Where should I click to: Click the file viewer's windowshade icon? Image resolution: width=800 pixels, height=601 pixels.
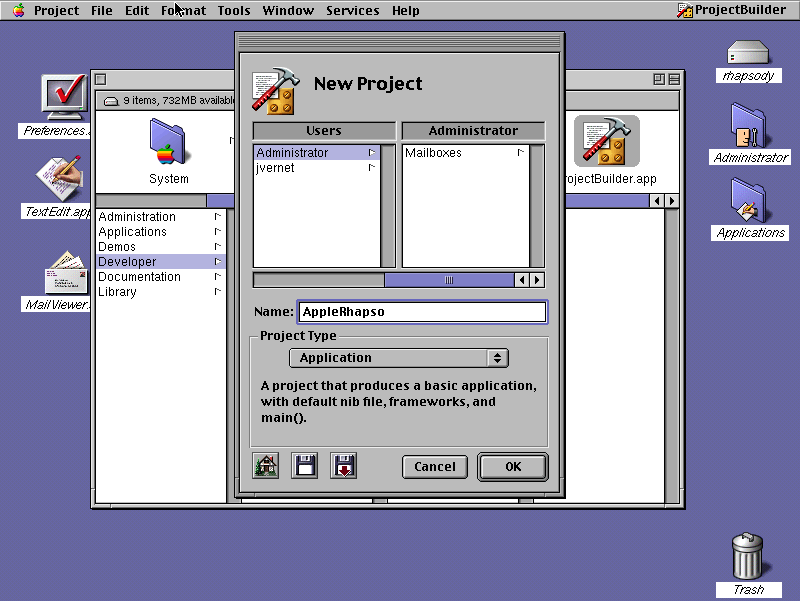point(674,79)
